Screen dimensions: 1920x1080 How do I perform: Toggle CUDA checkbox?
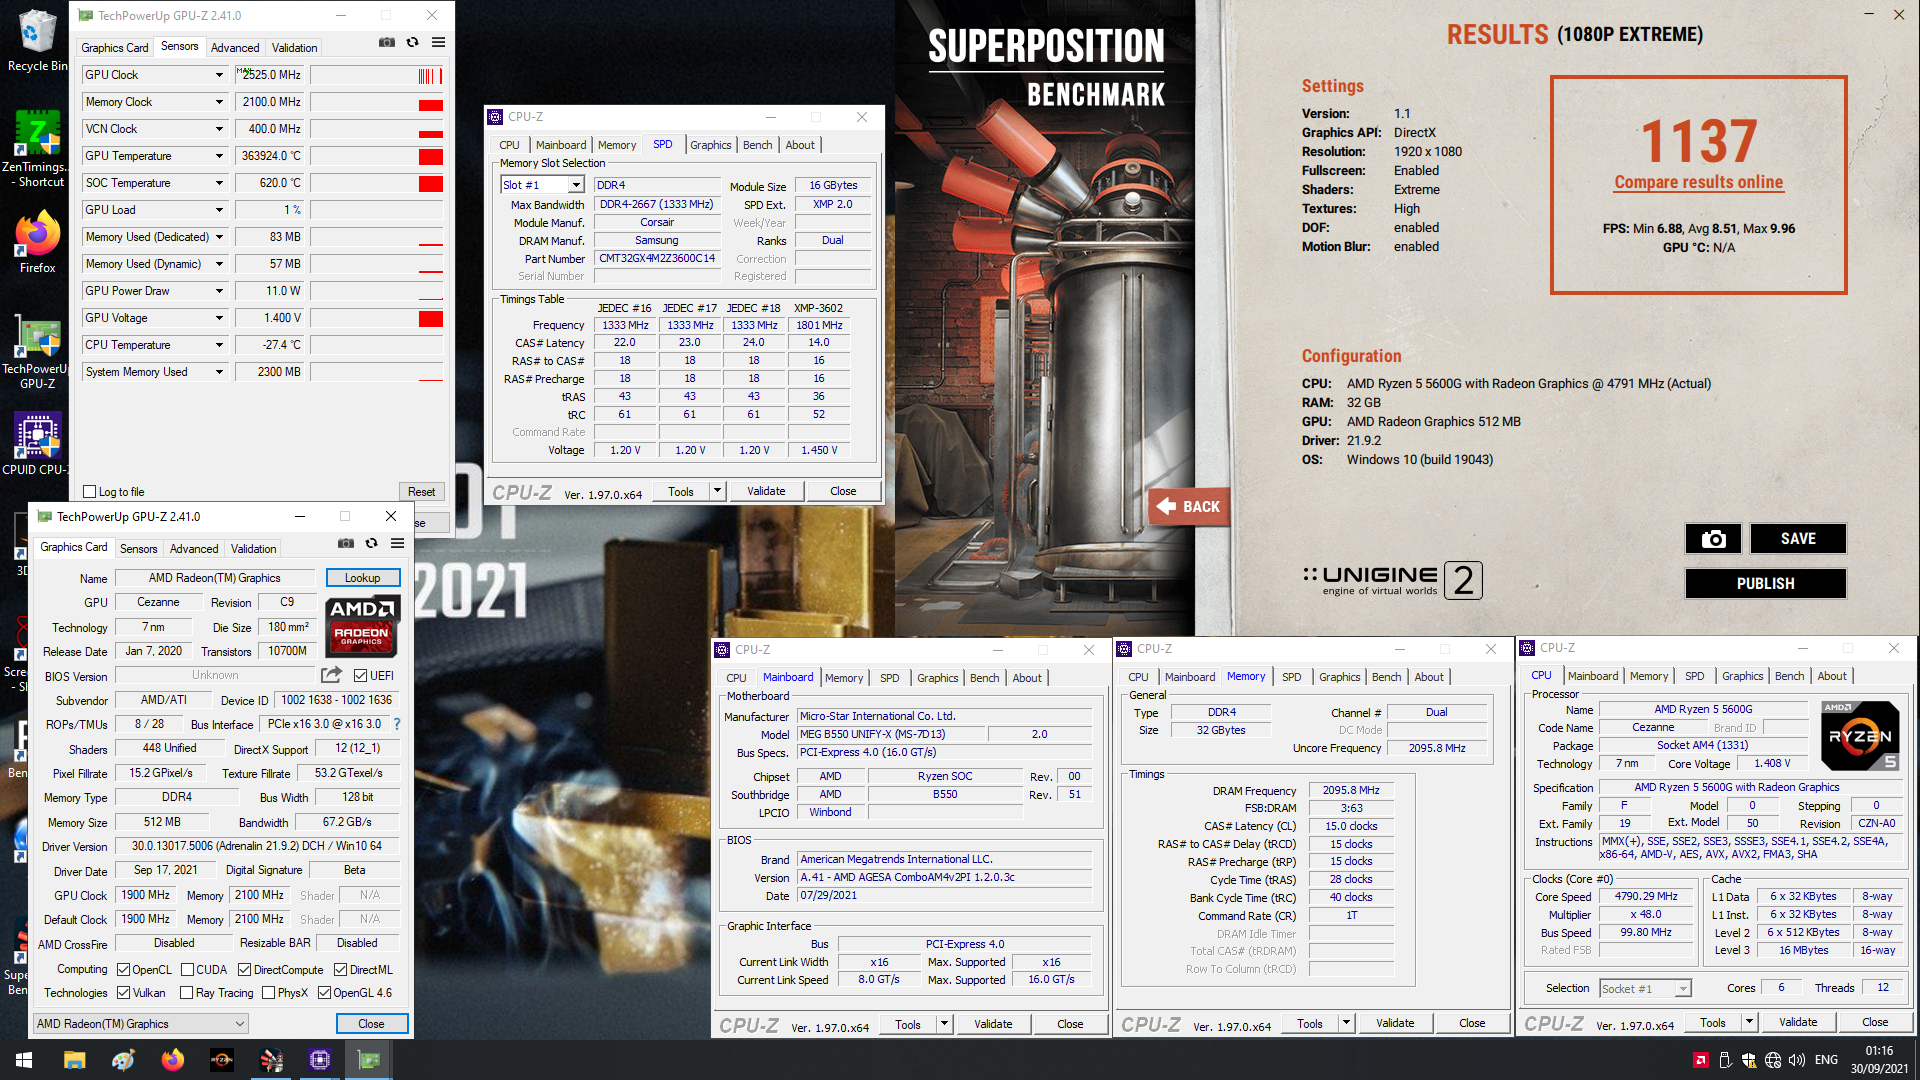point(186,970)
